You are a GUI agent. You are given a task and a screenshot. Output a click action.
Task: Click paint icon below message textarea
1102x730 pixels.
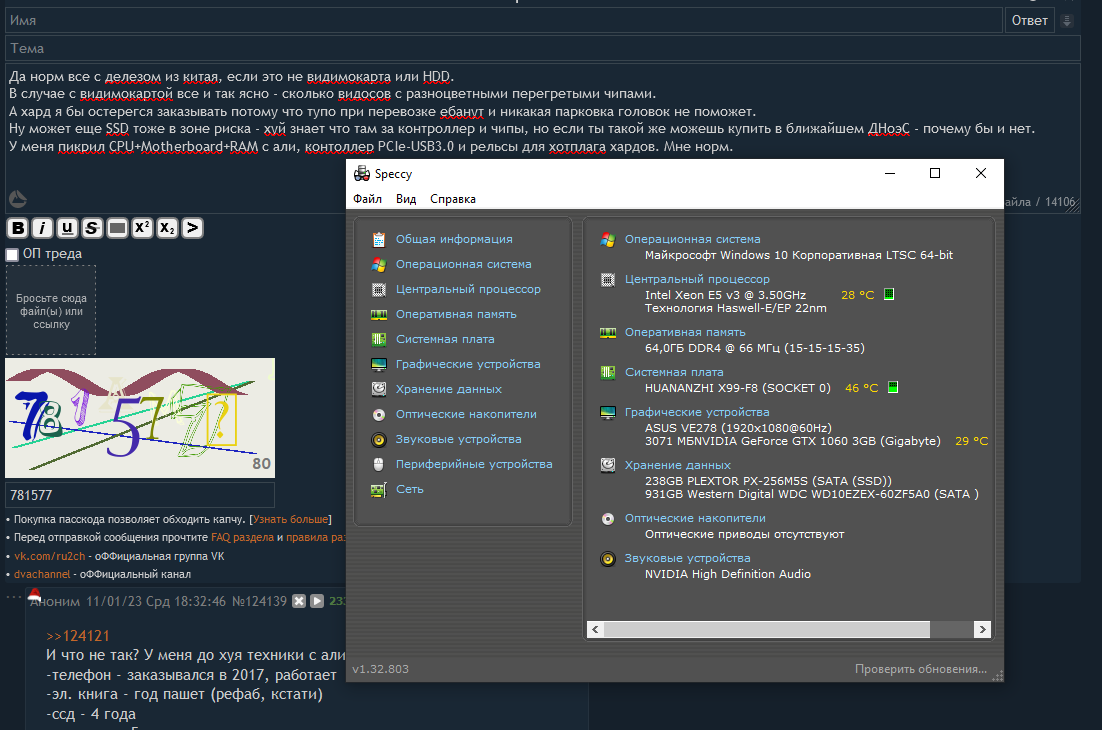pyautogui.click(x=18, y=200)
